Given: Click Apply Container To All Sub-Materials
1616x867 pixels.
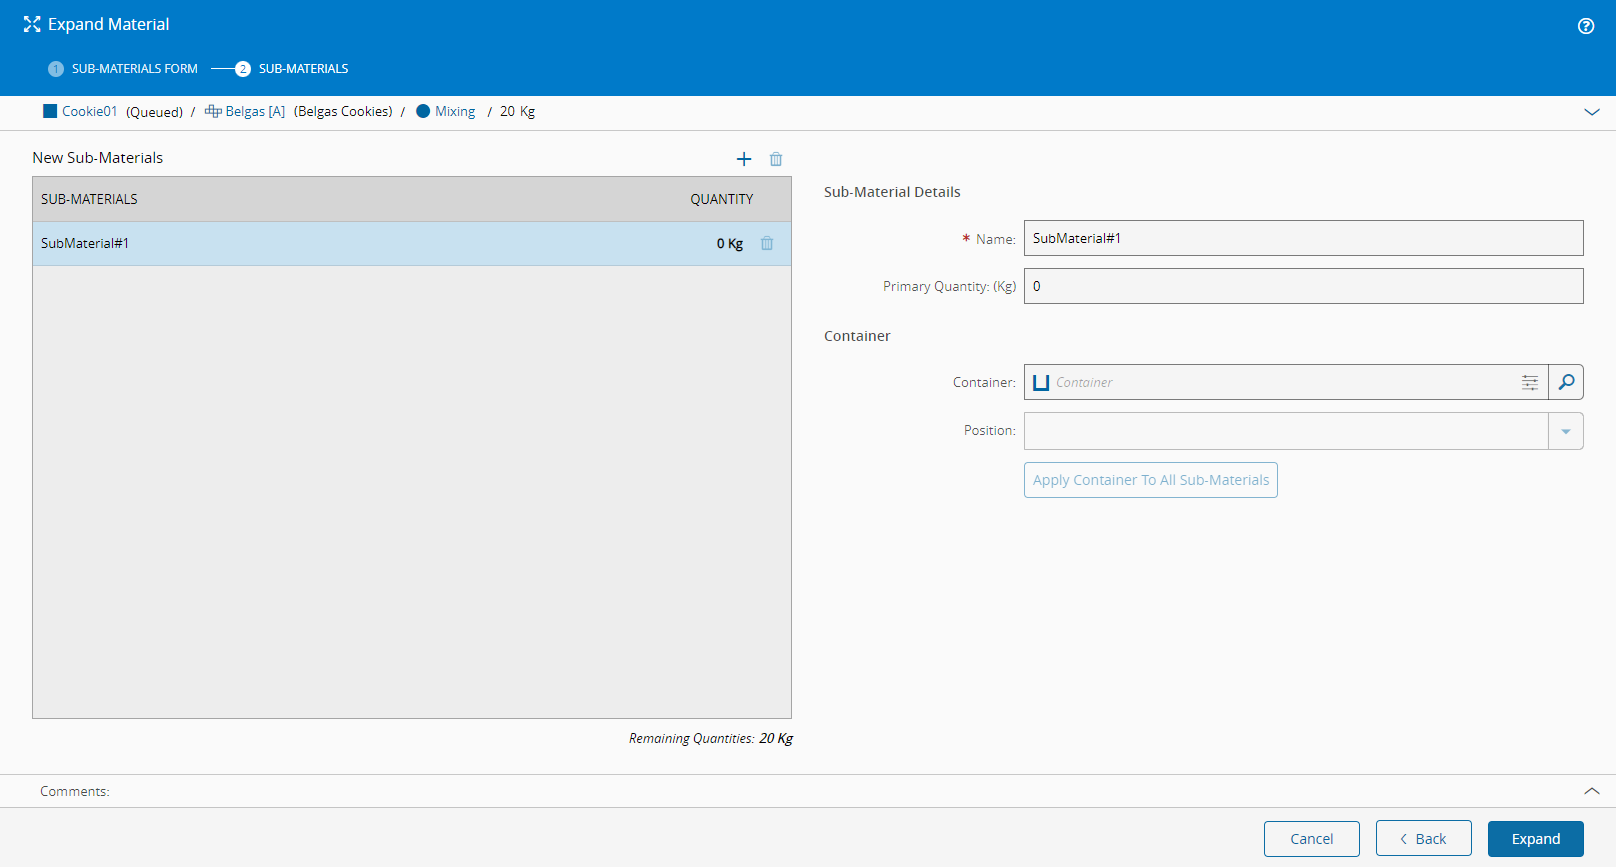Looking at the screenshot, I should [x=1150, y=480].
